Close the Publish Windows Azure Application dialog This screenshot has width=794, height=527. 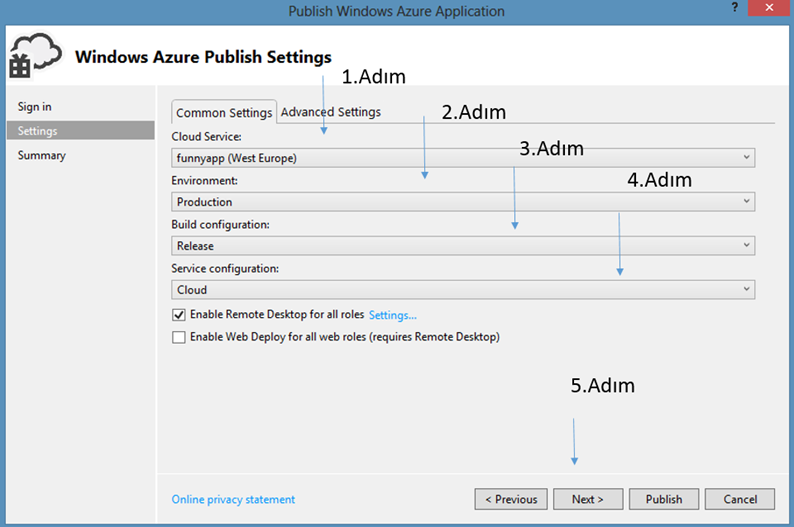coord(769,8)
